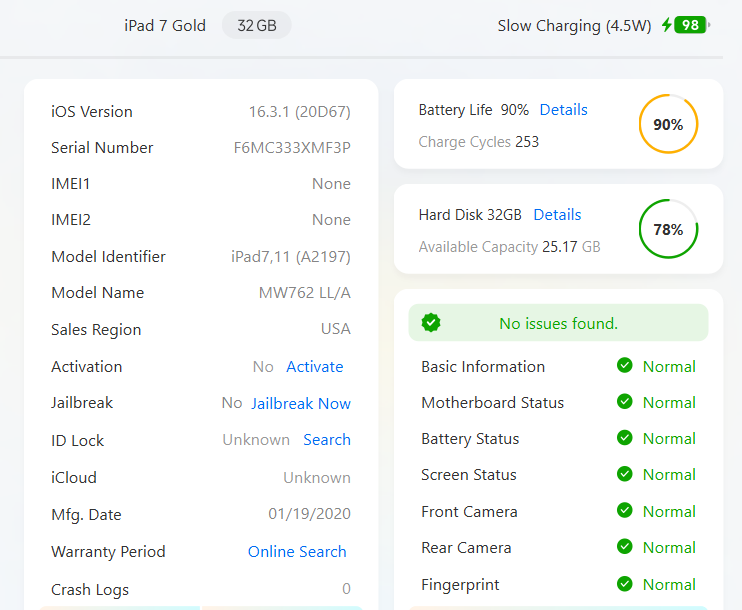Click the Activate link
This screenshot has width=742, height=610.
pos(315,367)
